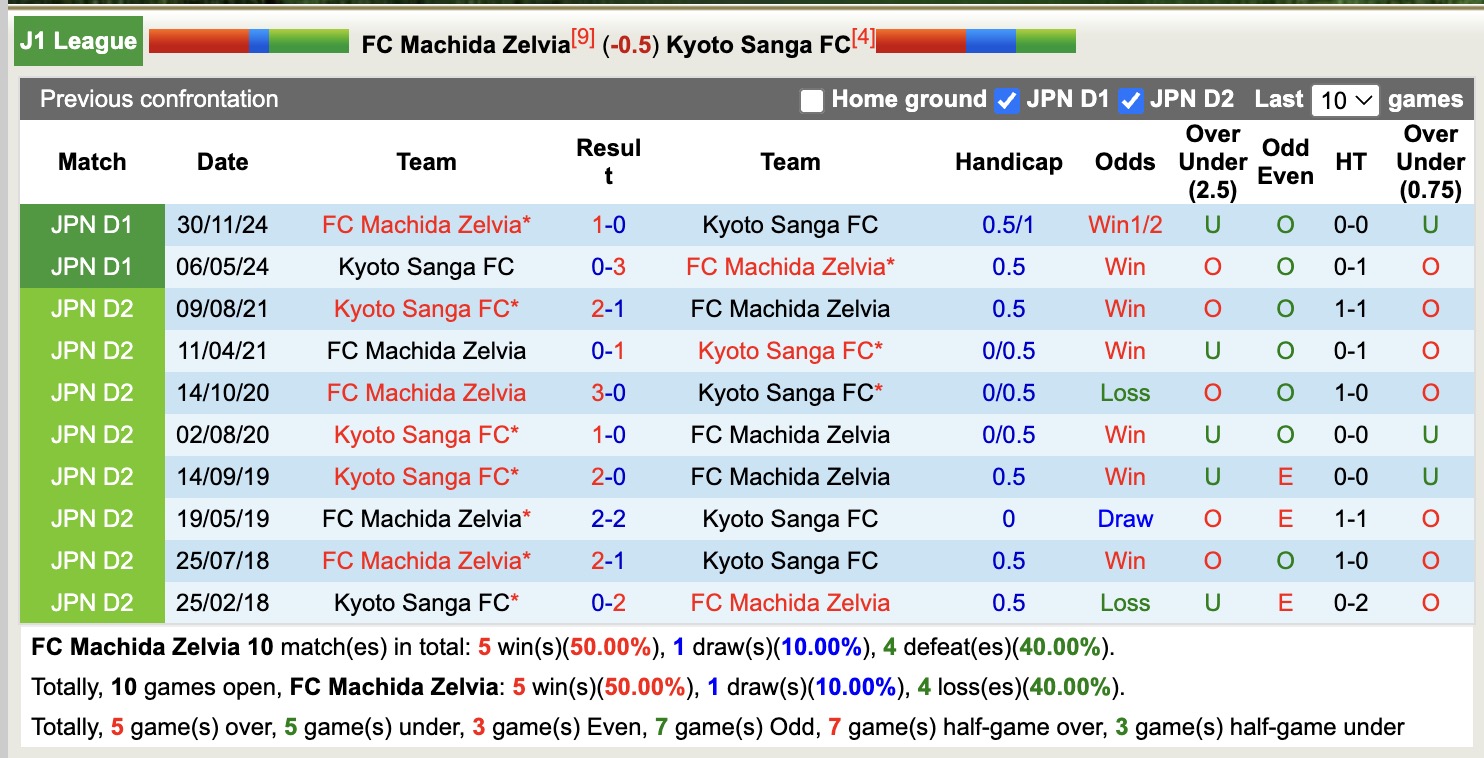Open the Last games count dropdown
The height and width of the screenshot is (758, 1484).
[x=1345, y=100]
